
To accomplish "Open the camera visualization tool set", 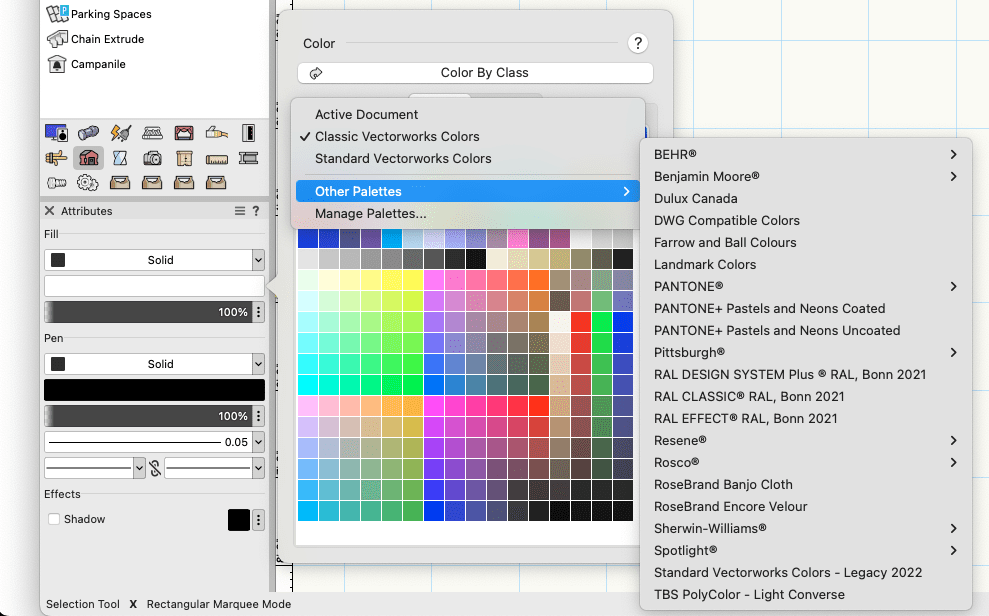I will (x=152, y=158).
